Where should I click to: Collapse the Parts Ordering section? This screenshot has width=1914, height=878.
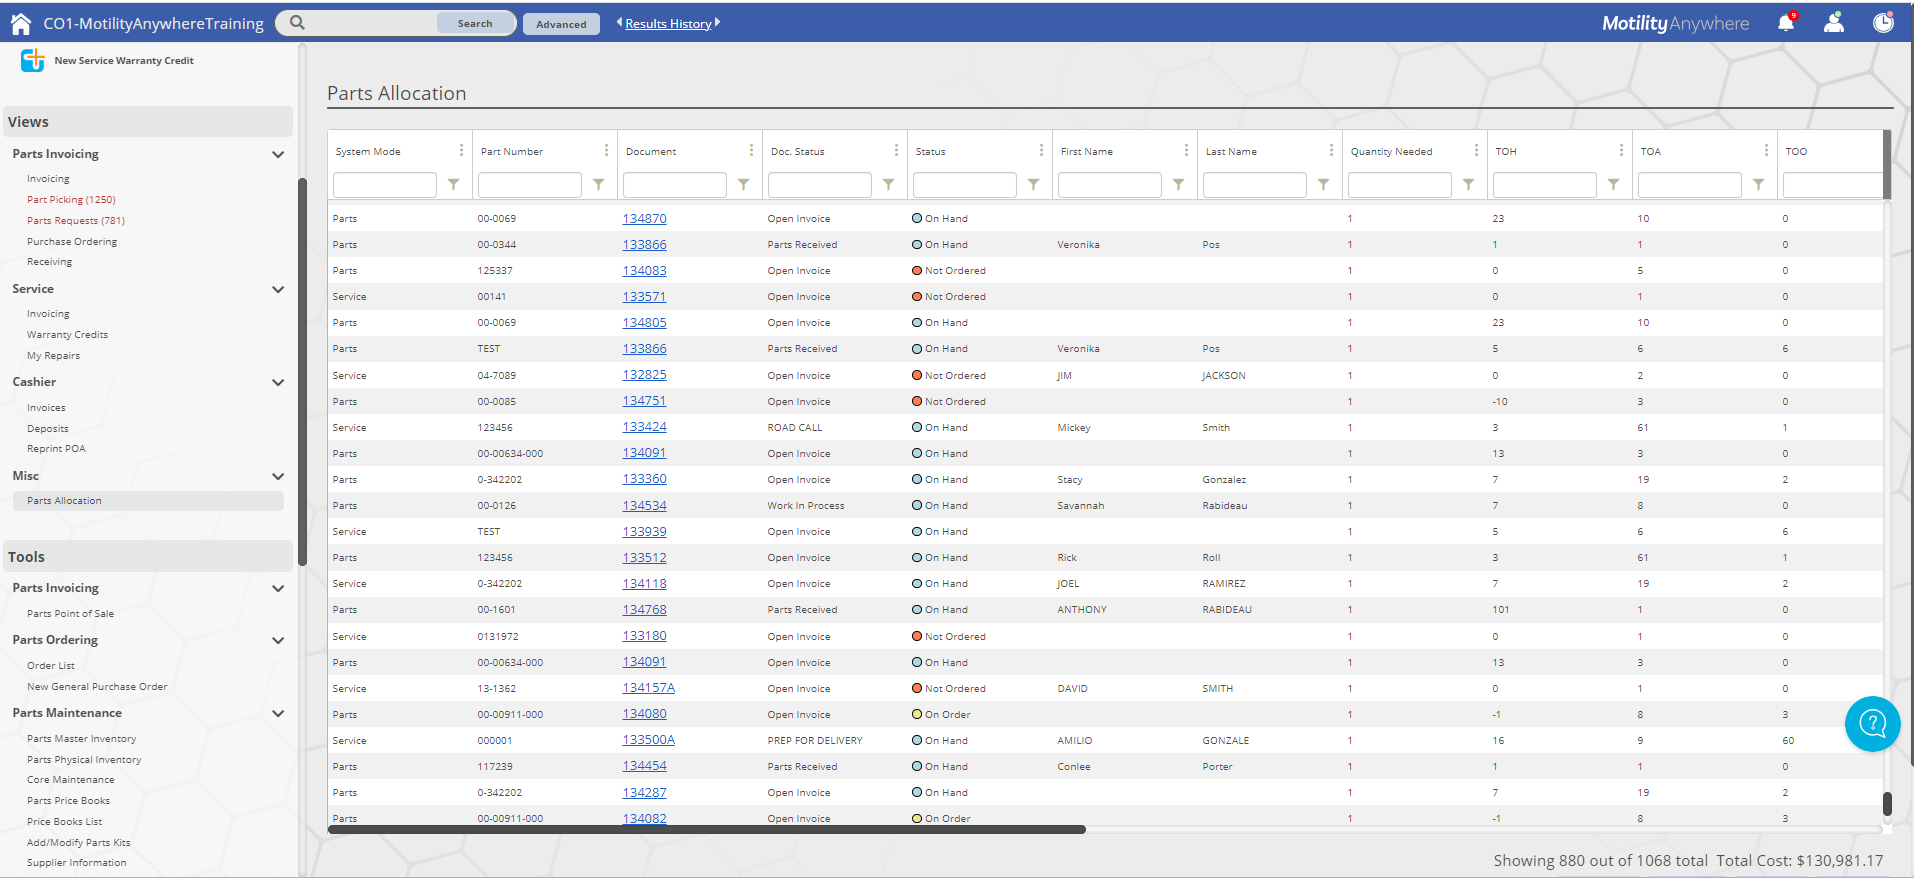[x=278, y=640]
